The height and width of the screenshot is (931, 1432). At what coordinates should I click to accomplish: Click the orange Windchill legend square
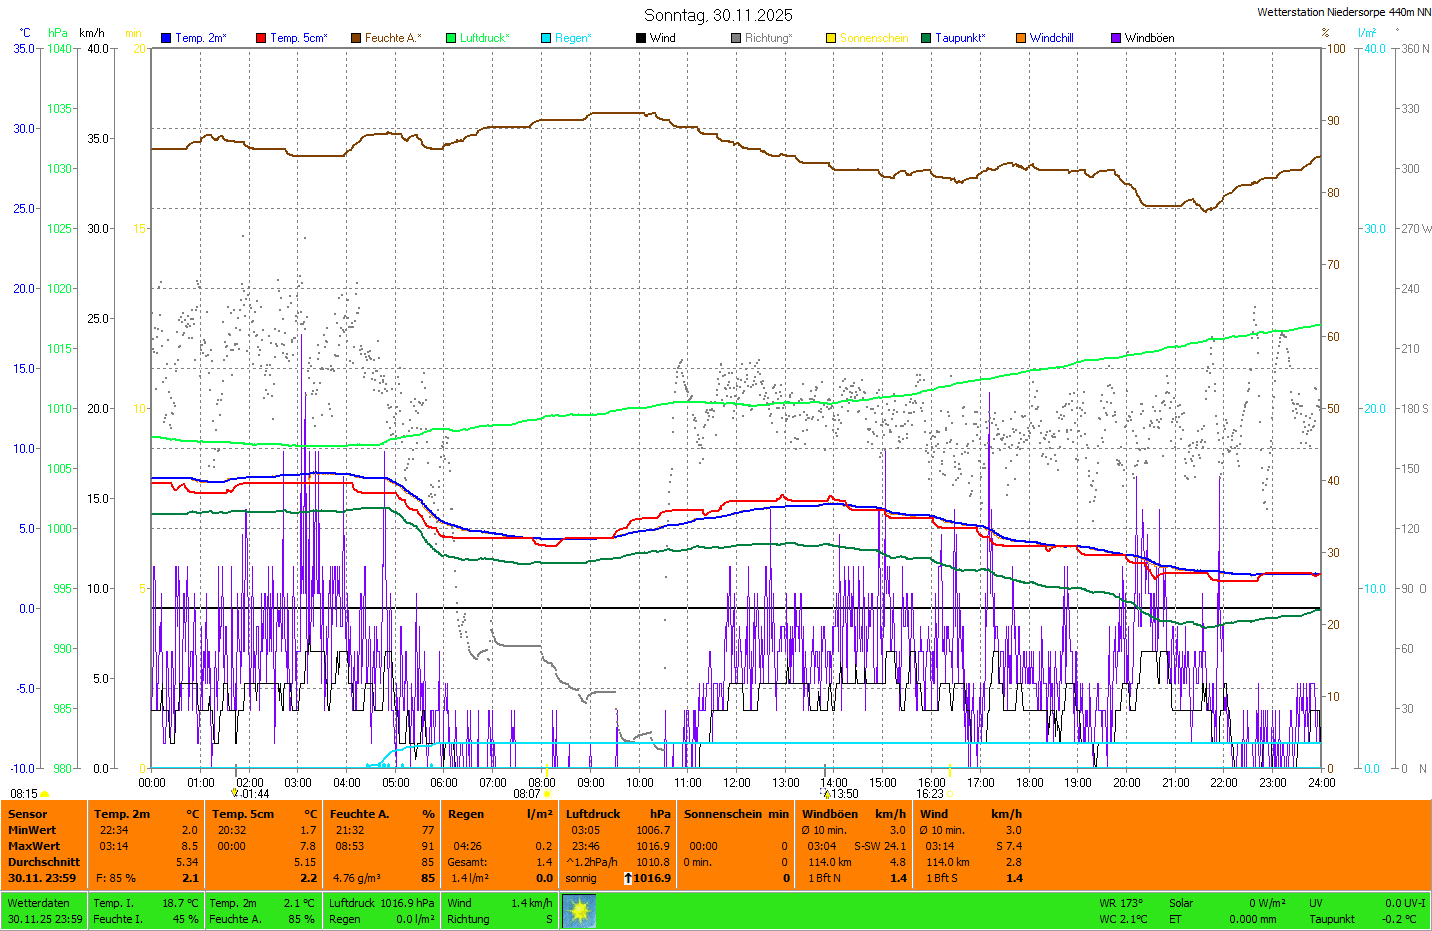point(1021,38)
